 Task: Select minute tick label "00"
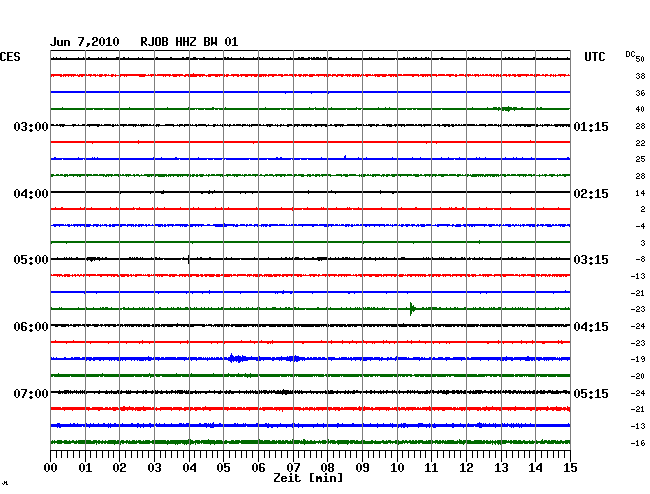(x=51, y=468)
